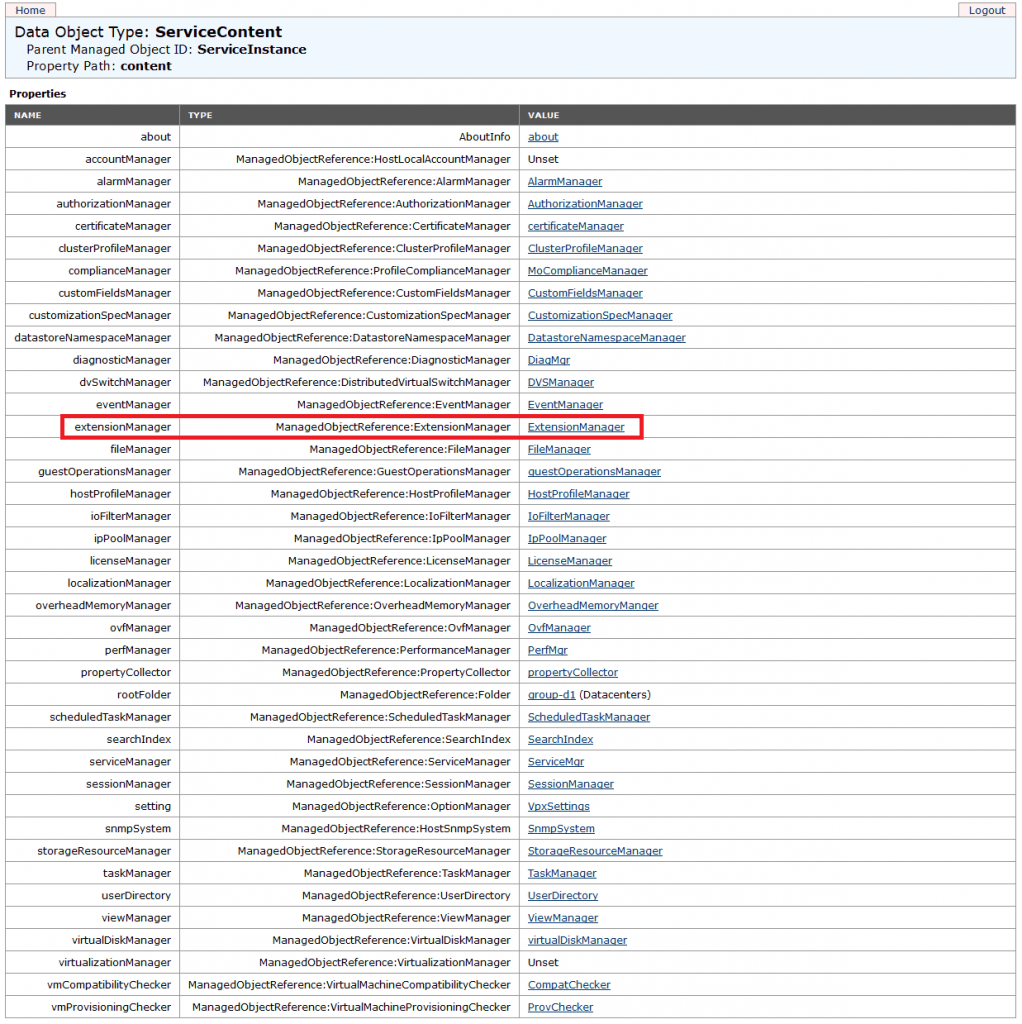1022x1024 pixels.
Task: Open the AlarmManager link
Action: point(564,181)
